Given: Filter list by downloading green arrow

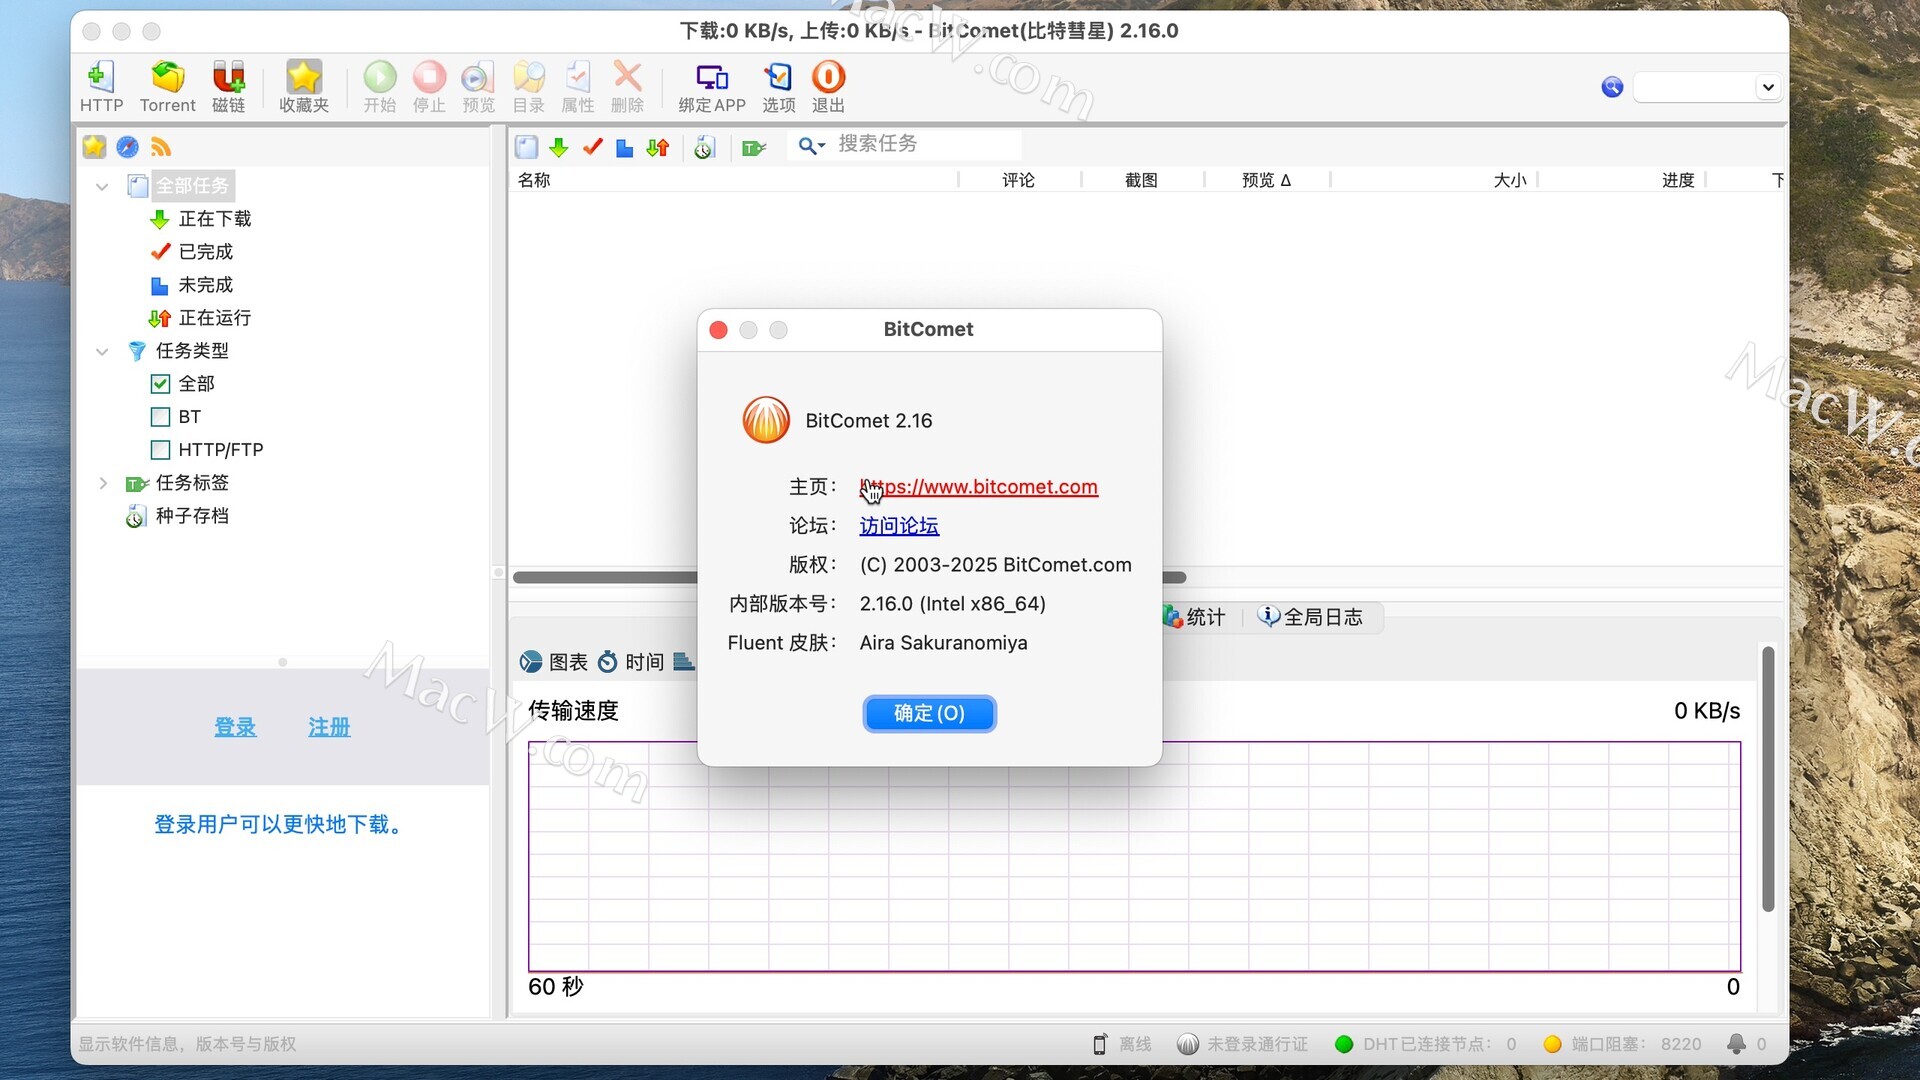Looking at the screenshot, I should [x=559, y=147].
